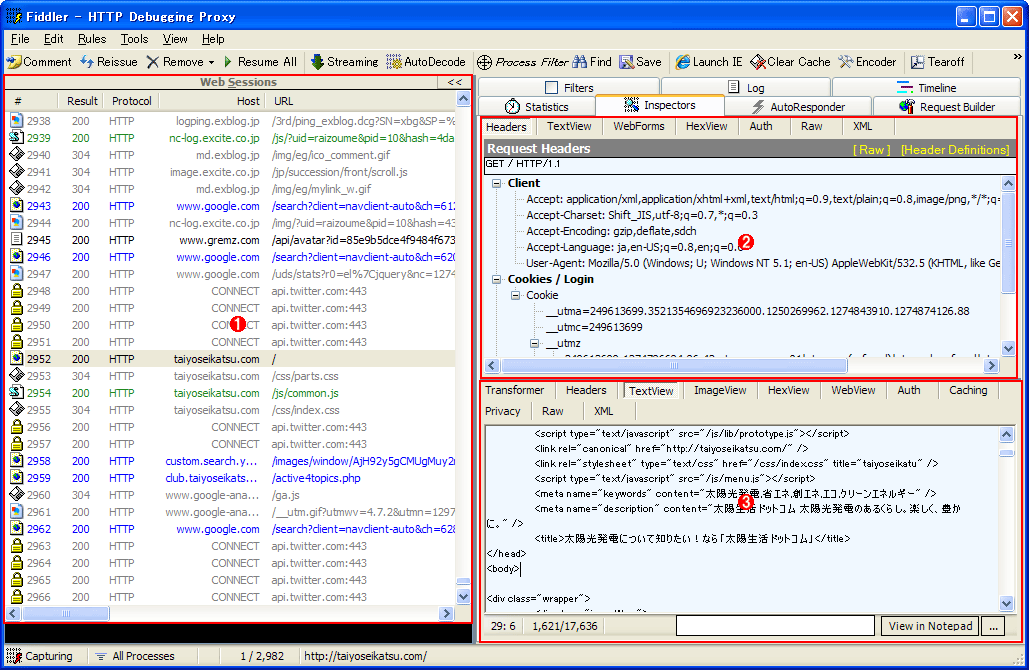Click the Comment toolbar icon
The height and width of the screenshot is (670, 1029).
pyautogui.click(x=14, y=62)
